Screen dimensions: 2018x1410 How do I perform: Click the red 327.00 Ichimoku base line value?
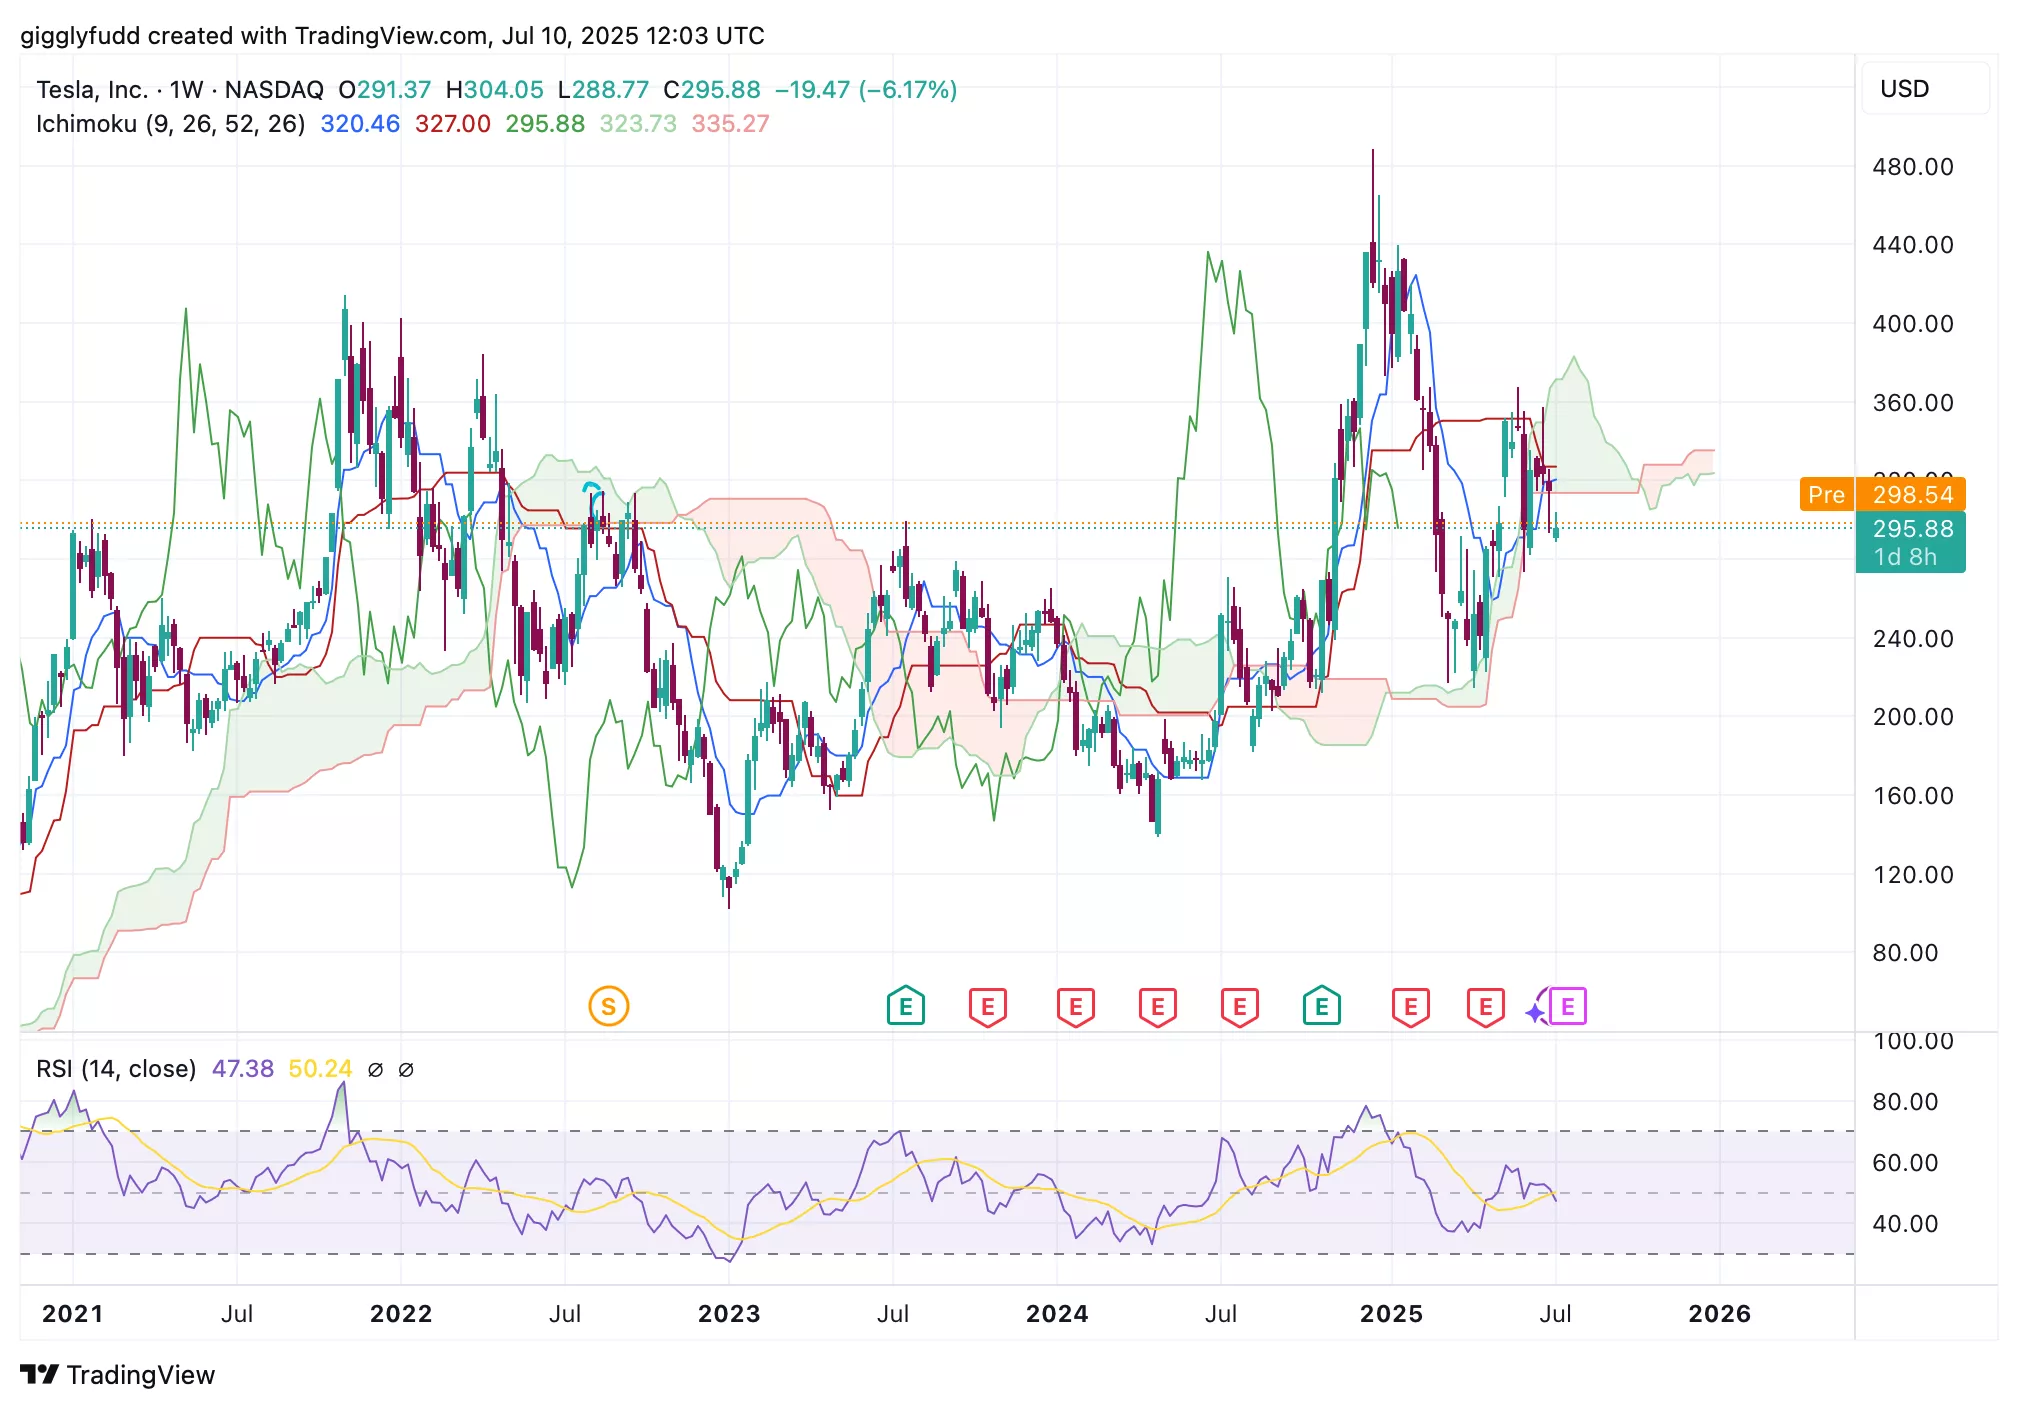coord(452,124)
